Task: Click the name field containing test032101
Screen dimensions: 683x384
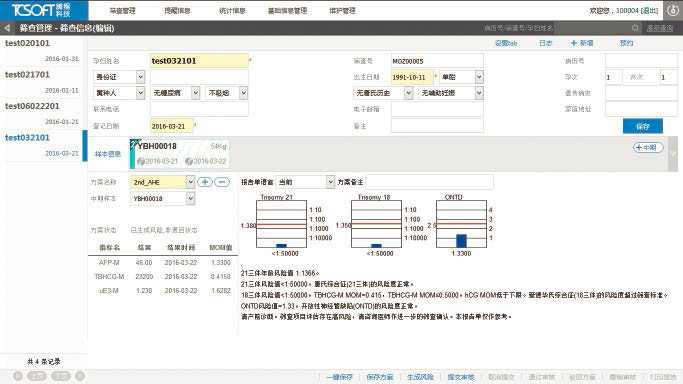Action: [199, 61]
